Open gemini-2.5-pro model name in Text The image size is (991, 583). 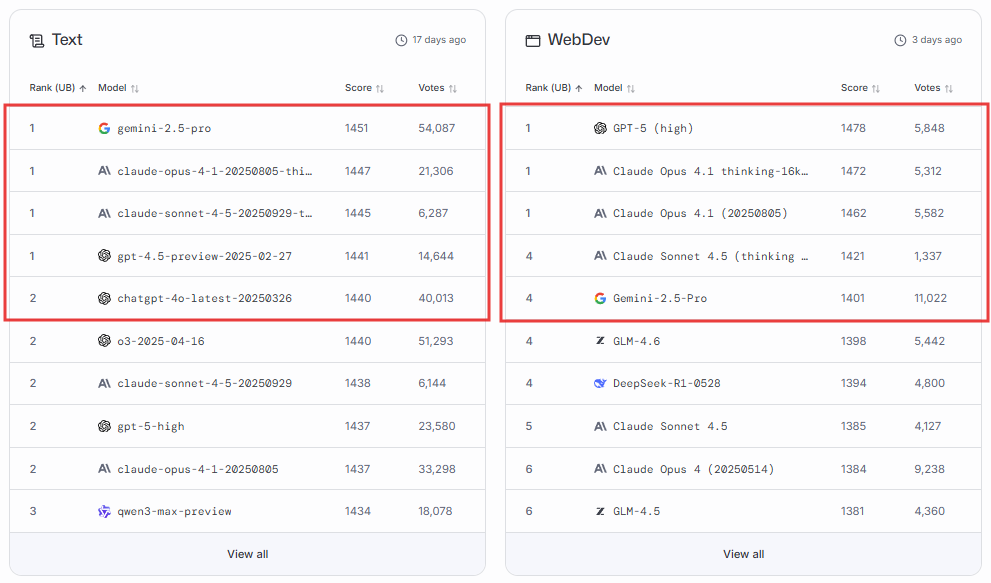tap(164, 128)
